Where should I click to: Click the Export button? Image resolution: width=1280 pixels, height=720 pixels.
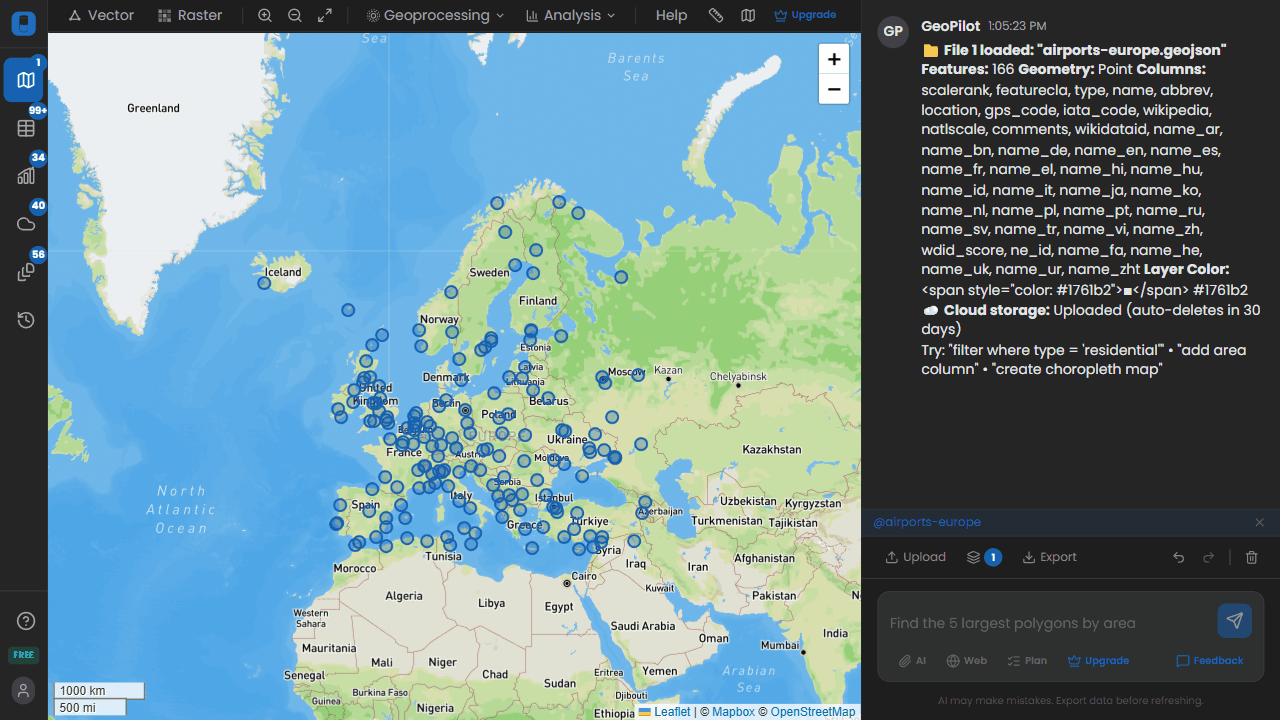point(1049,557)
